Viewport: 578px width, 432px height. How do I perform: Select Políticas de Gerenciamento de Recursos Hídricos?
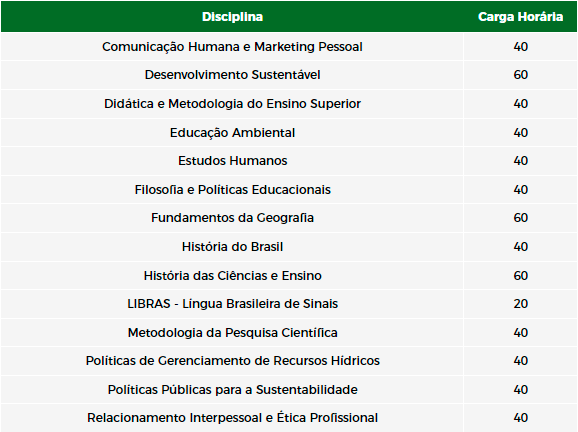tap(232, 360)
